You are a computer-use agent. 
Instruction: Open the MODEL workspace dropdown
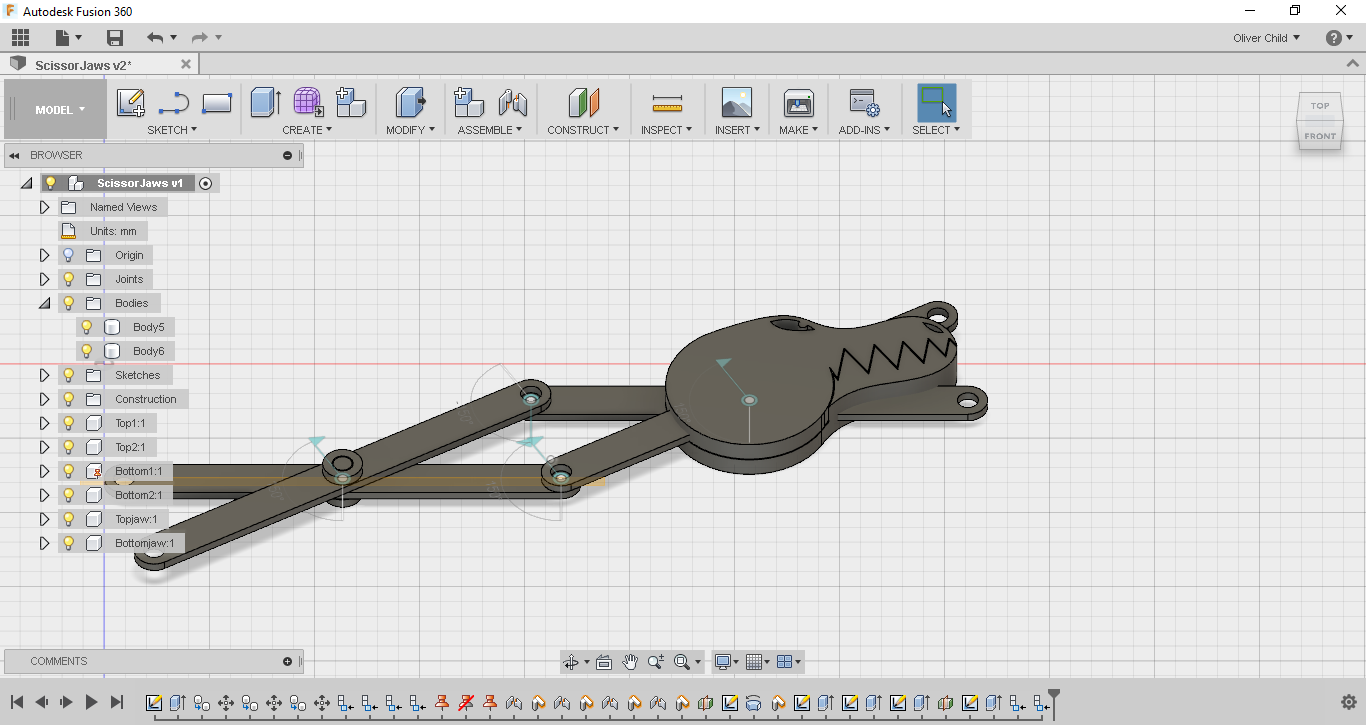[x=57, y=109]
